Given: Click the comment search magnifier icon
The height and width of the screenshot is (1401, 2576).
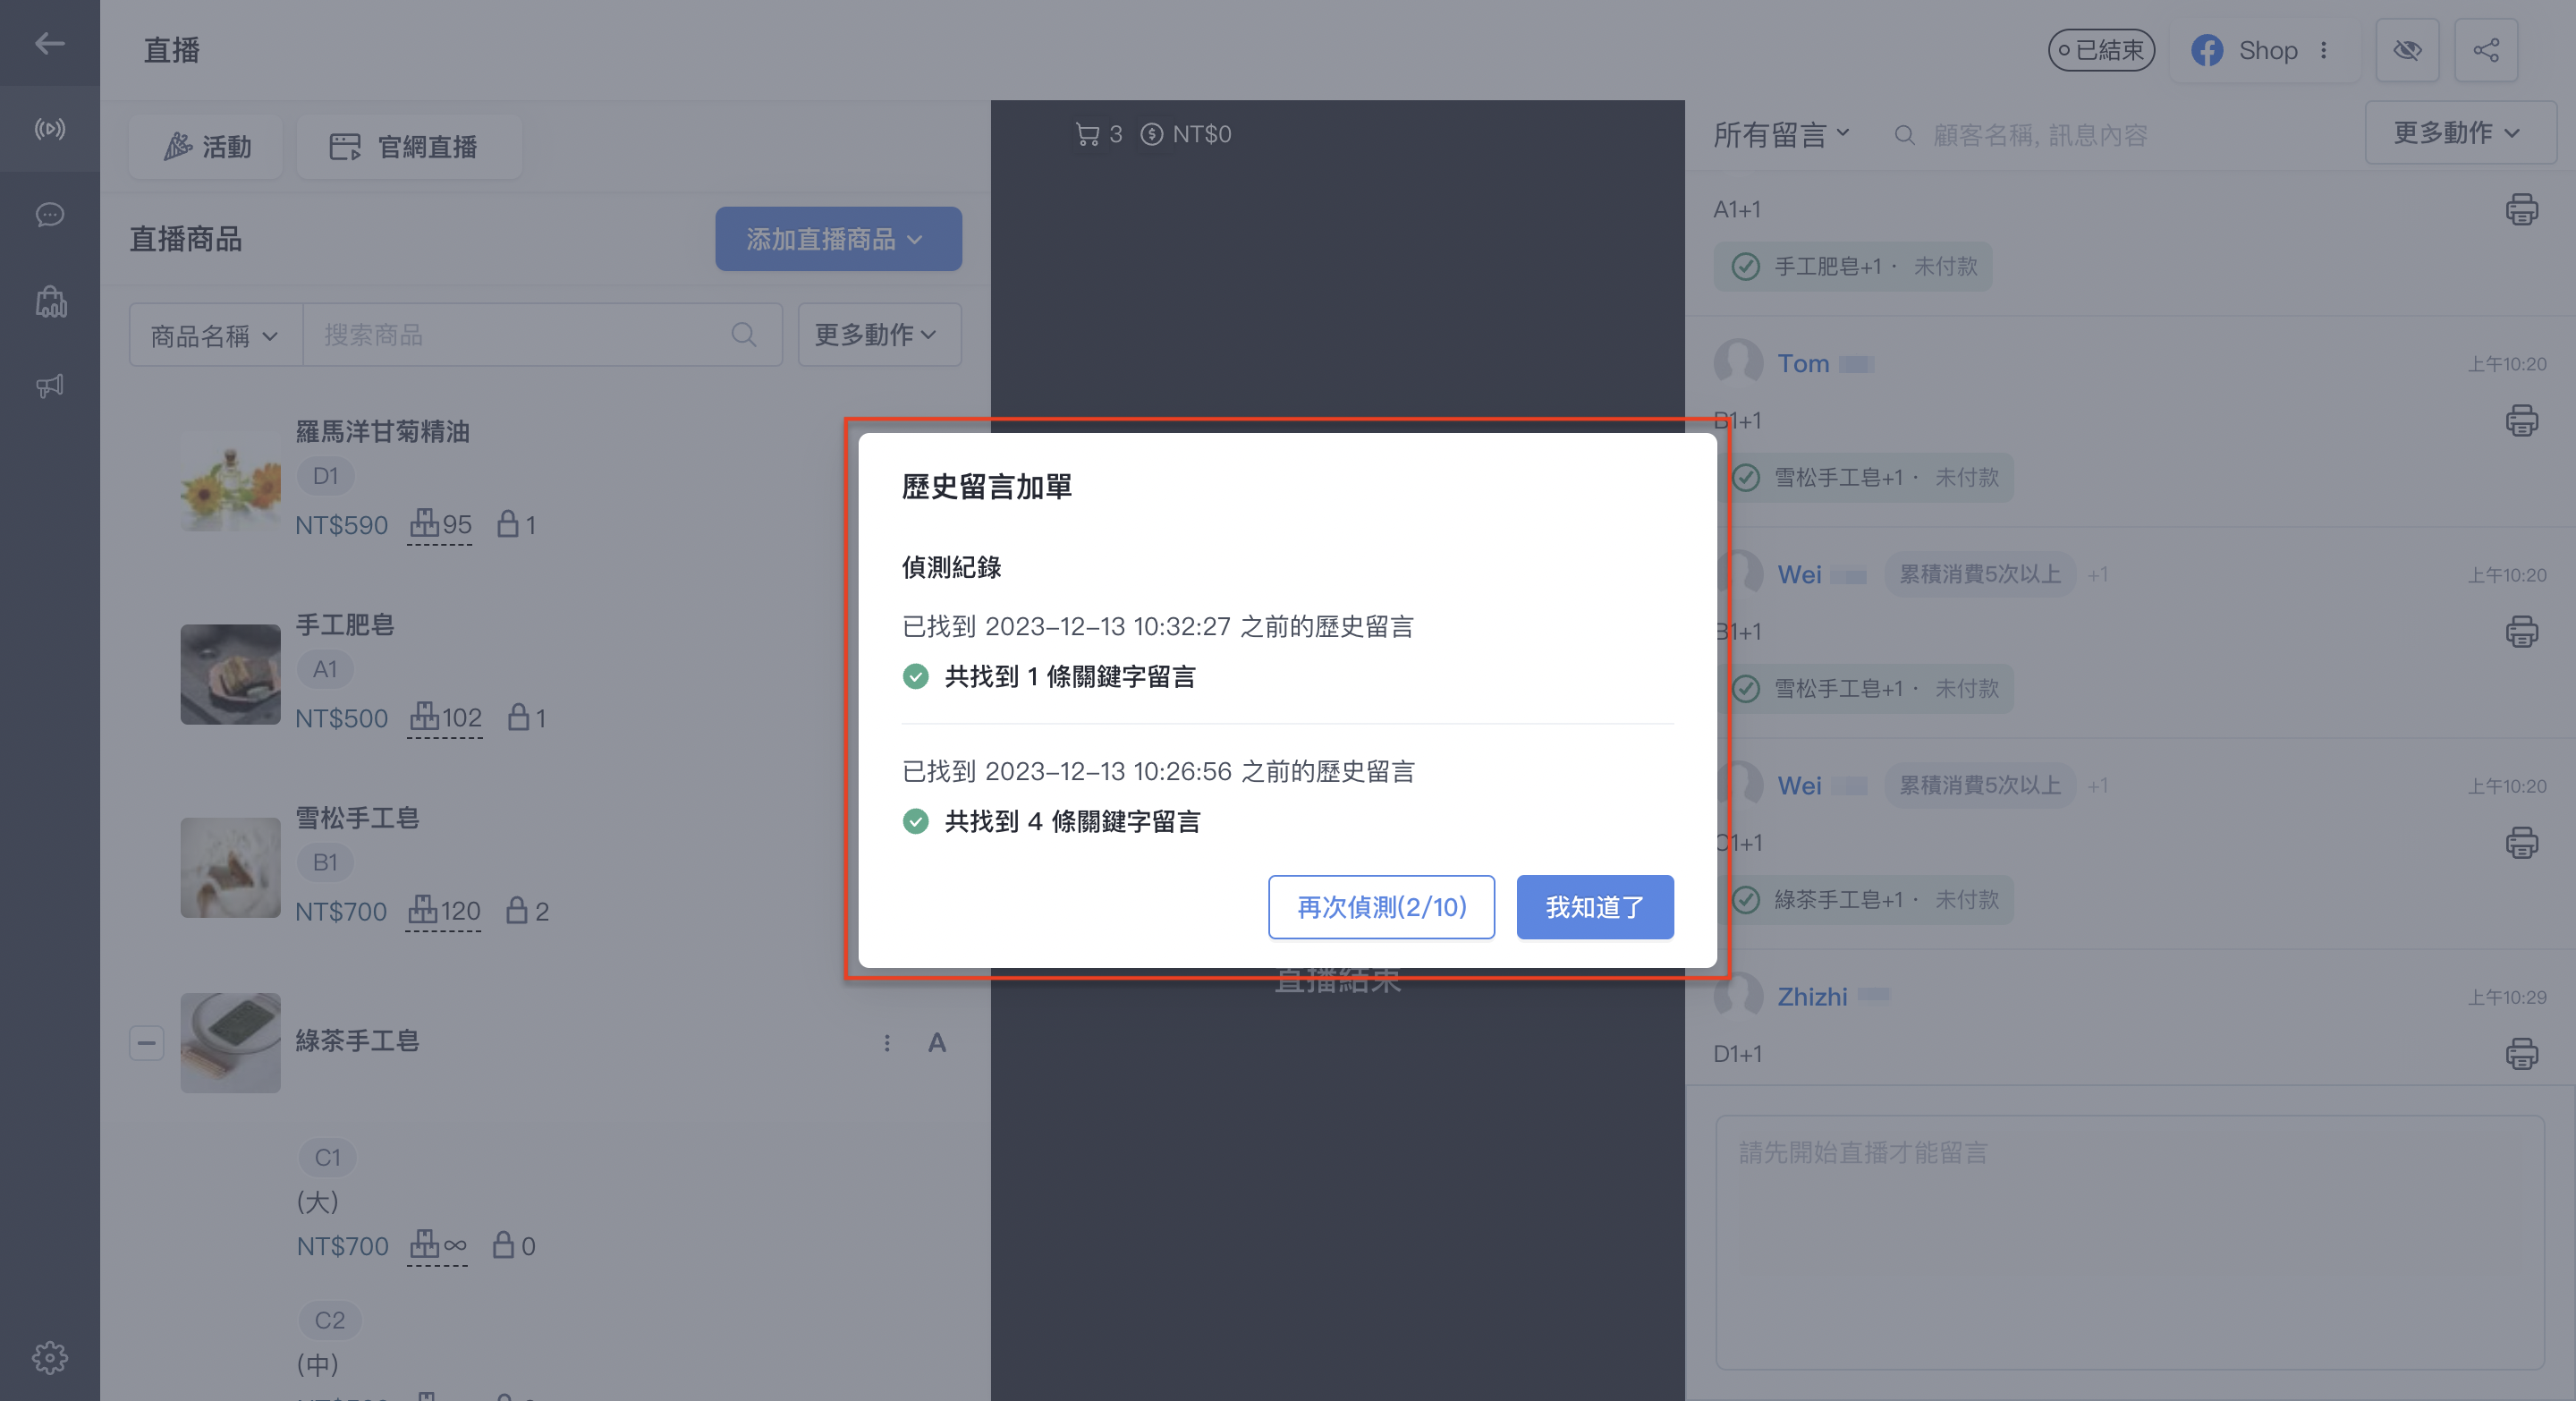Looking at the screenshot, I should pos(1904,135).
